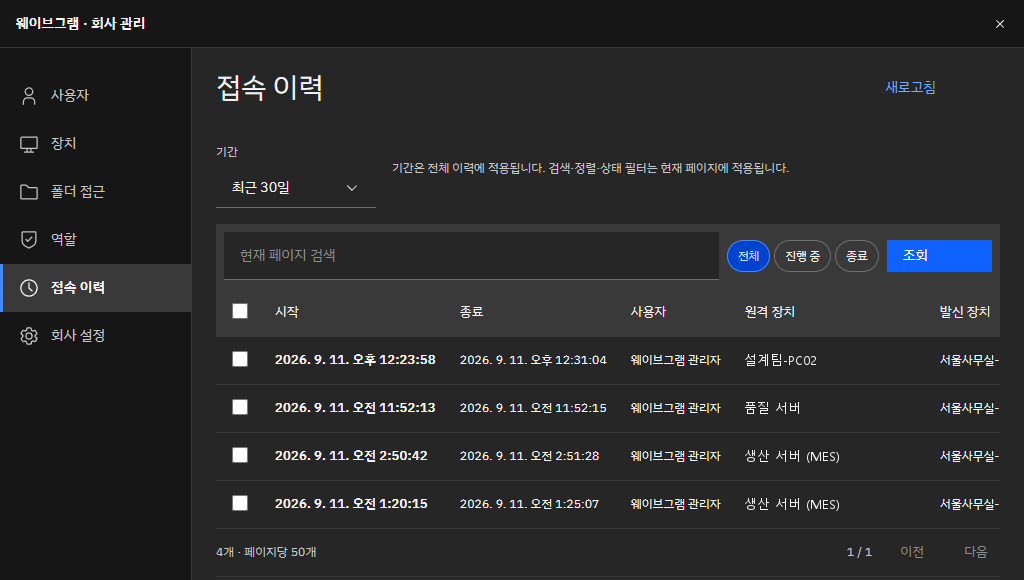The width and height of the screenshot is (1024, 580).
Task: Sort by the 사용자 column header
Action: (648, 312)
